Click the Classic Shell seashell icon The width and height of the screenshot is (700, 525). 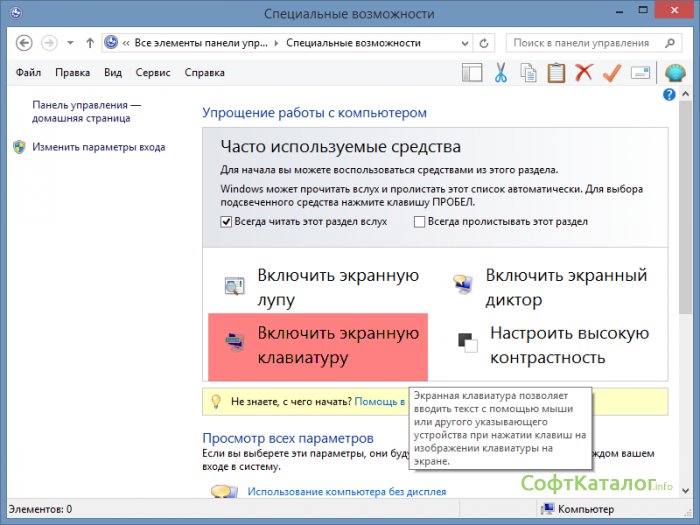point(673,73)
